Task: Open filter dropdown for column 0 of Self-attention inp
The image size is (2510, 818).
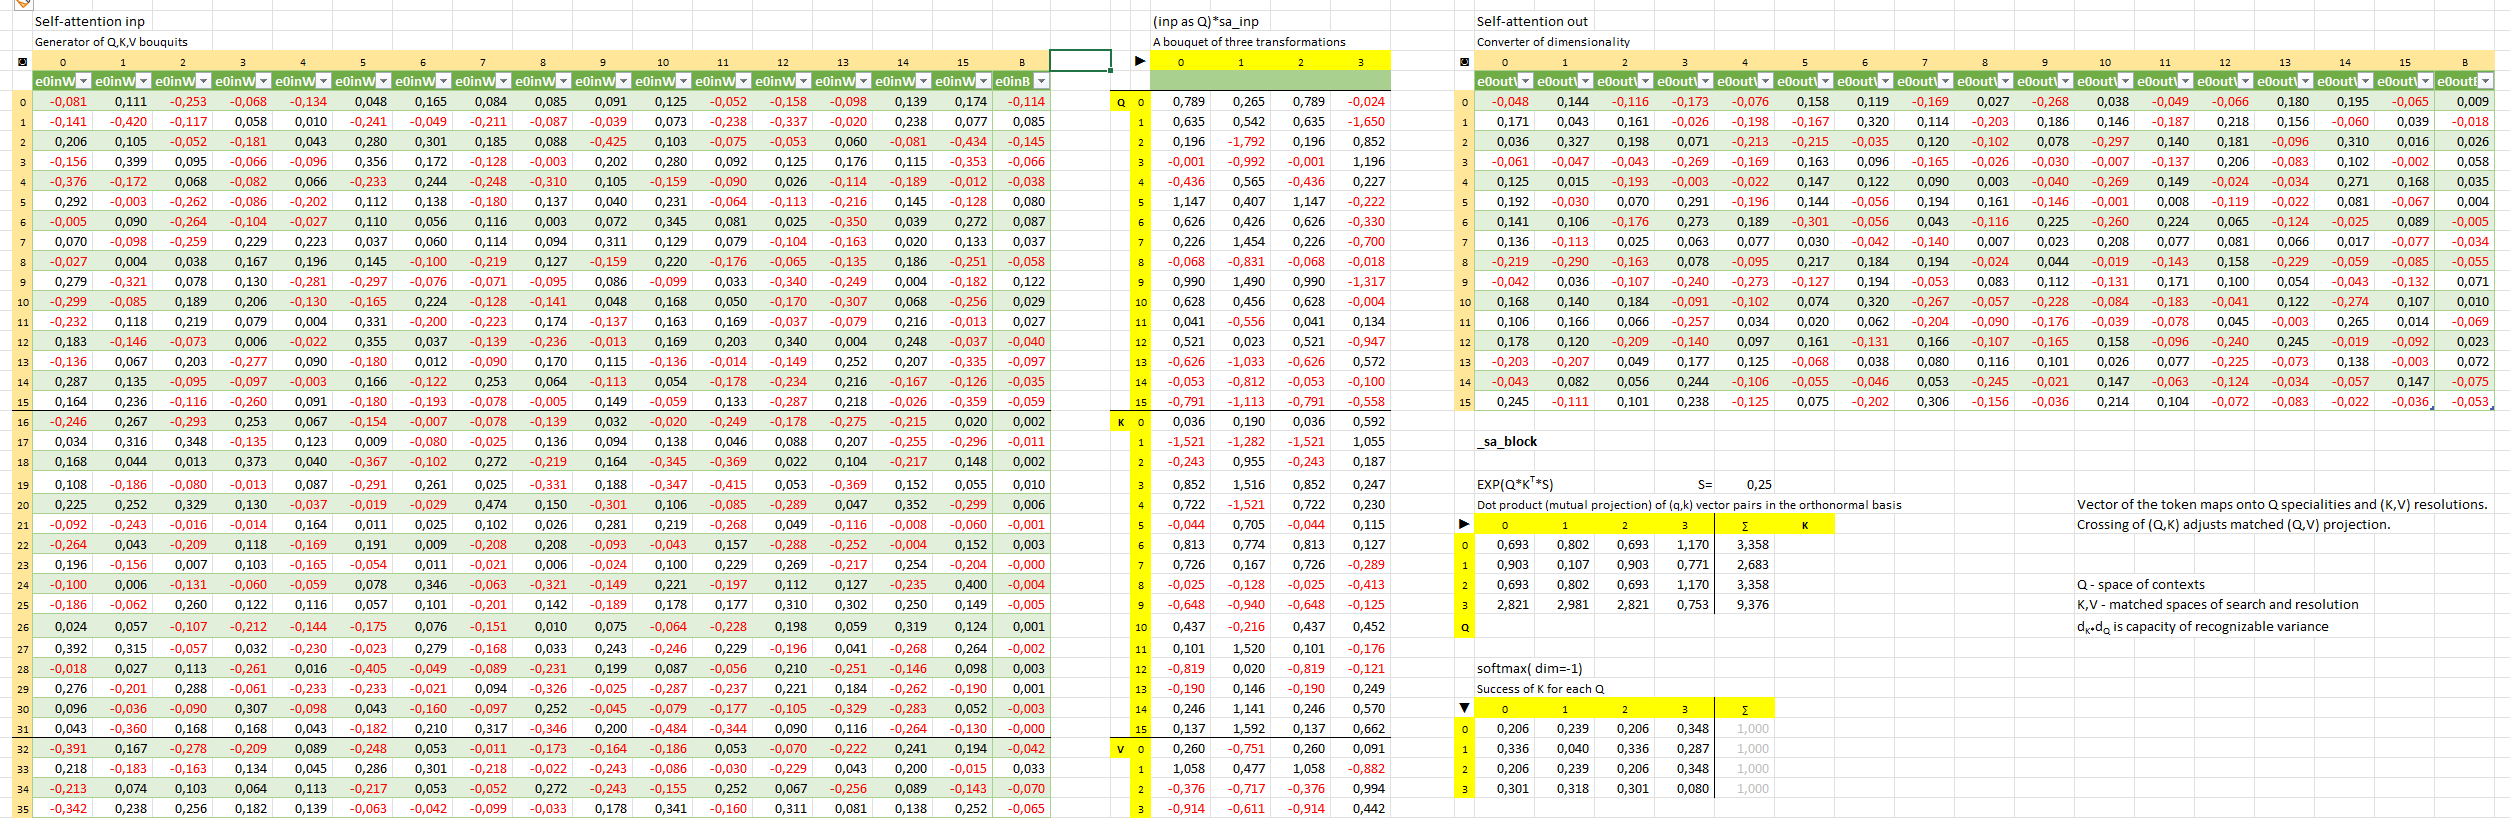Action: [84, 81]
